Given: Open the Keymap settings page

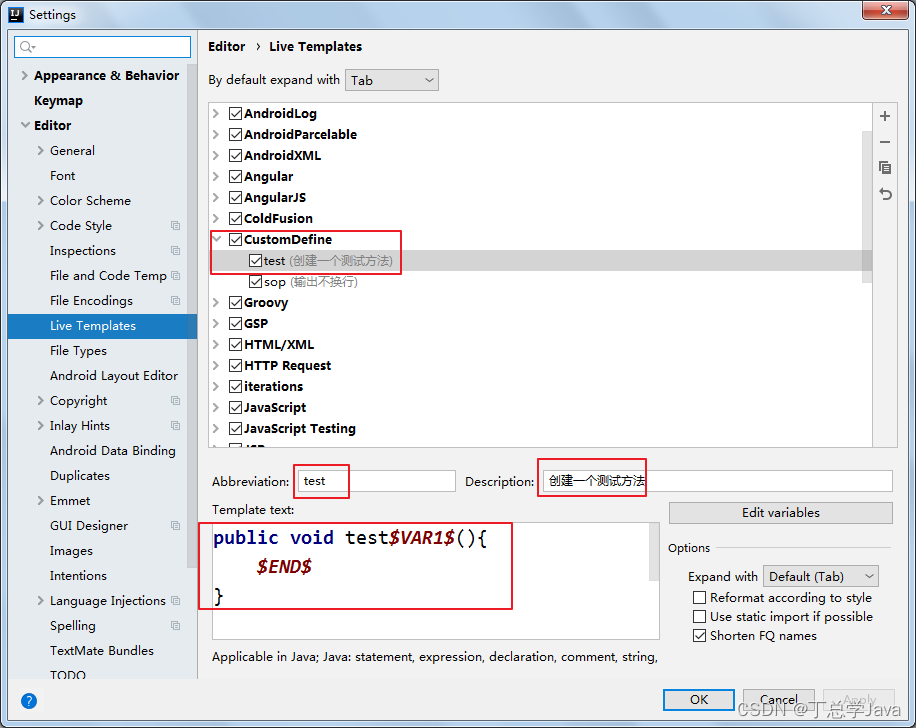Looking at the screenshot, I should (x=58, y=100).
